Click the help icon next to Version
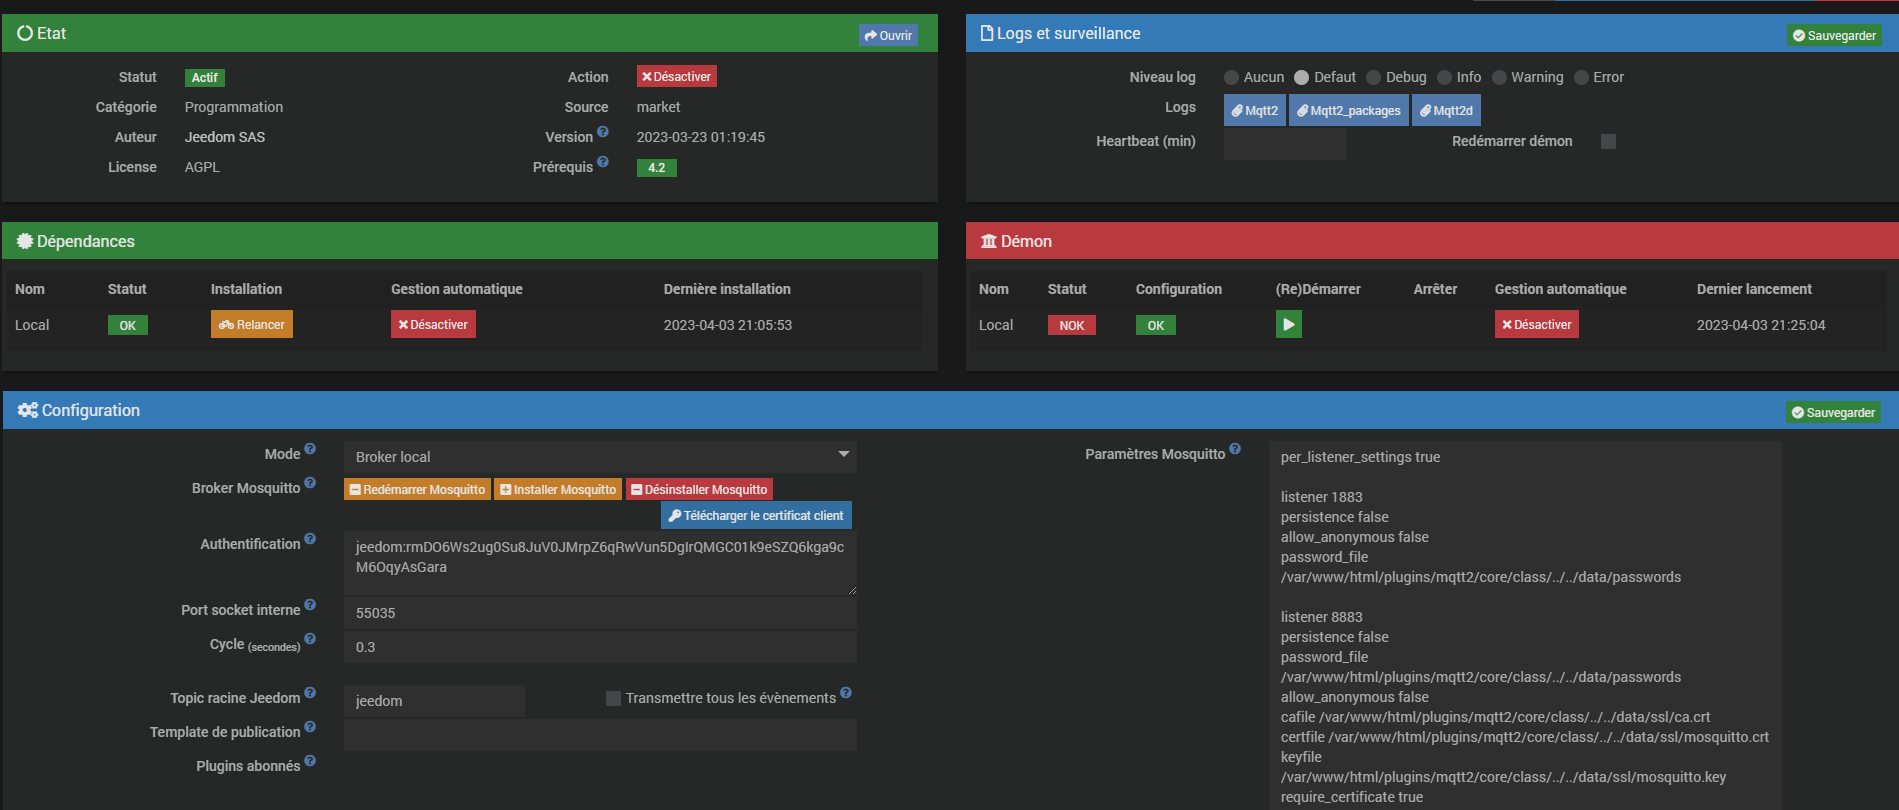 [x=603, y=132]
